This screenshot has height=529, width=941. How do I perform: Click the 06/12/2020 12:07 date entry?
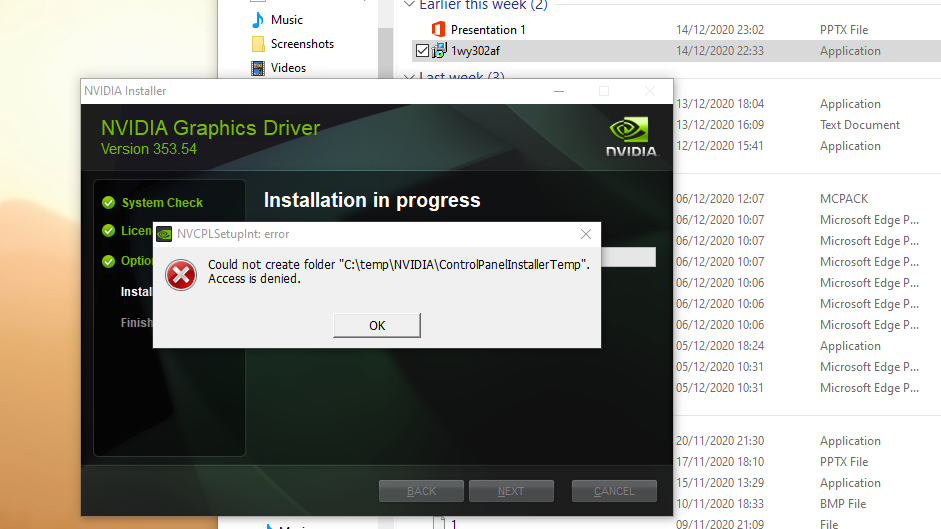tap(720, 199)
